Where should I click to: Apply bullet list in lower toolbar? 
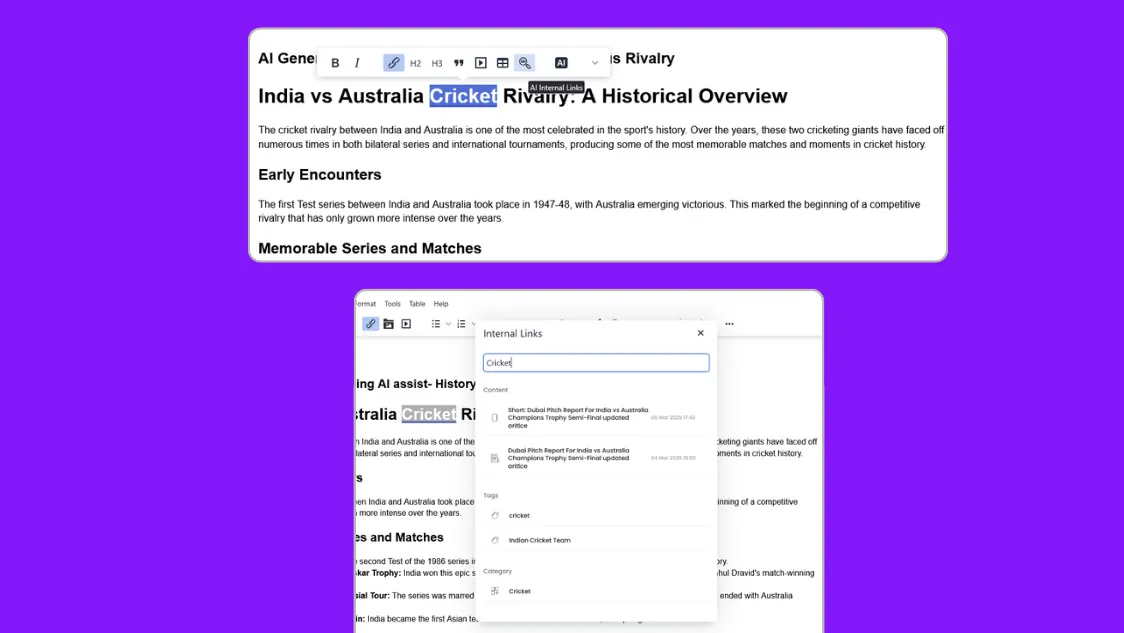(435, 324)
